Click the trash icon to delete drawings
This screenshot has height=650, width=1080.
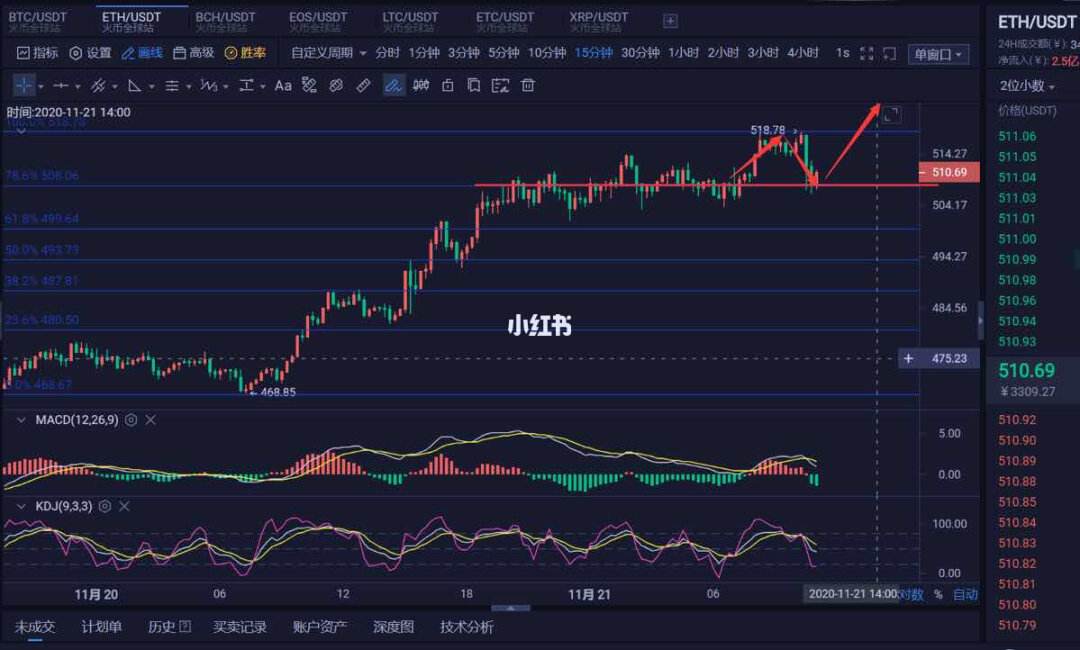tap(528, 85)
